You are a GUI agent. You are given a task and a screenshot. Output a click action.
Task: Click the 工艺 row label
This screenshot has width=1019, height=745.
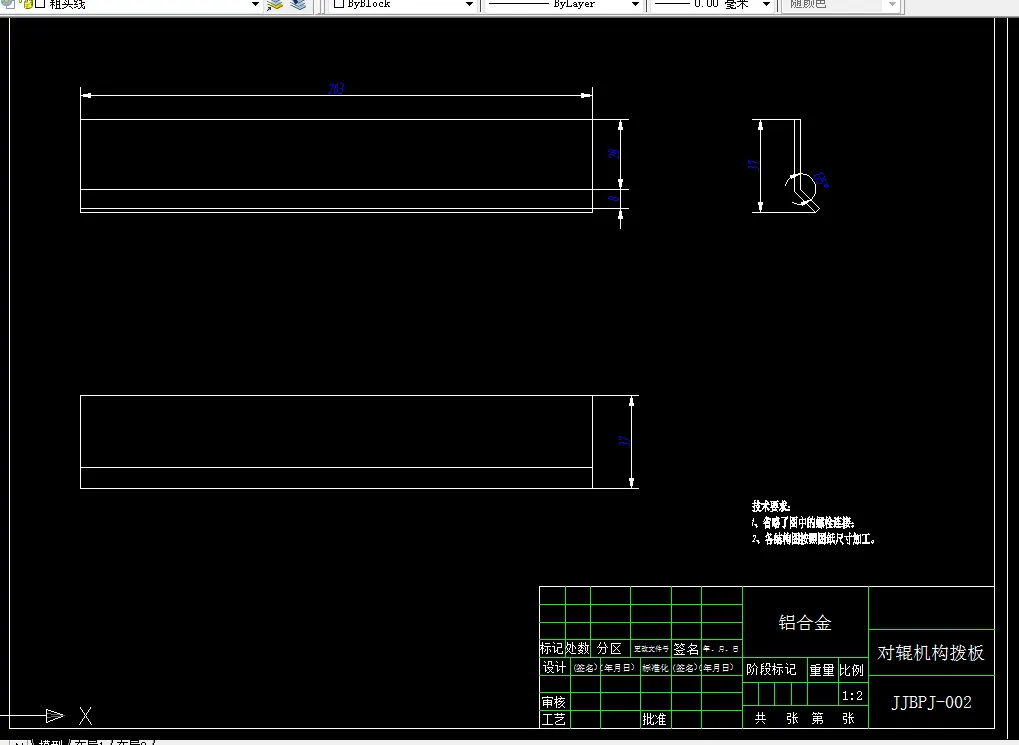(x=554, y=720)
